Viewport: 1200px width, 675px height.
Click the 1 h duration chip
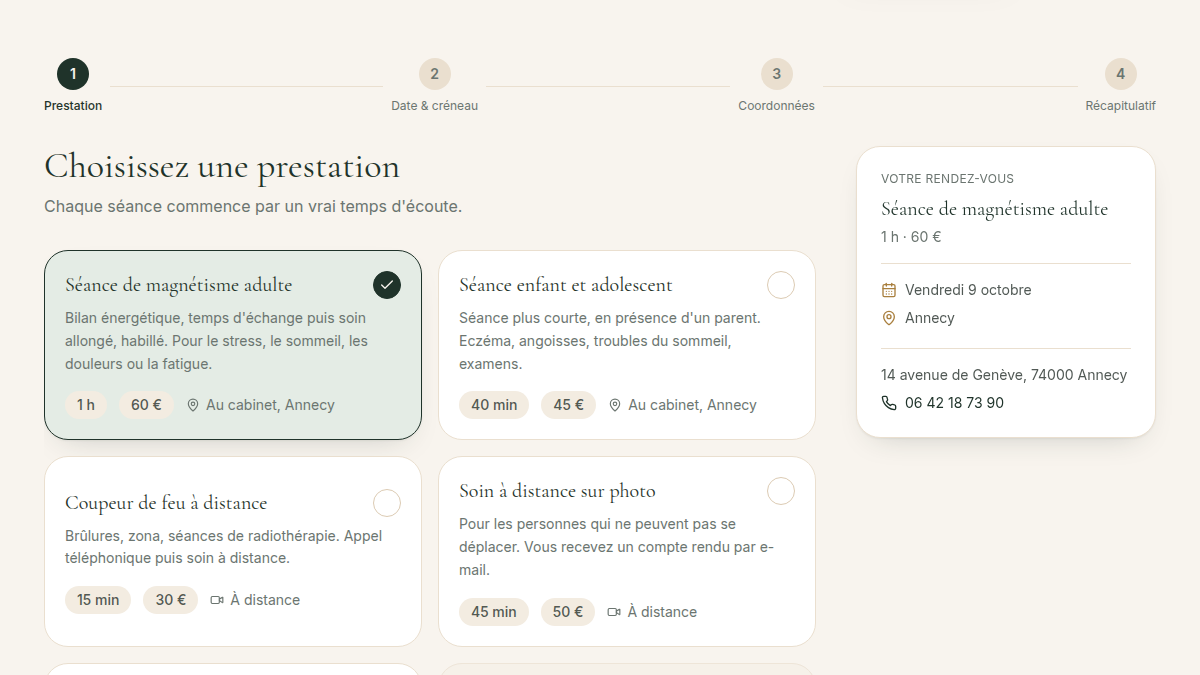point(86,405)
